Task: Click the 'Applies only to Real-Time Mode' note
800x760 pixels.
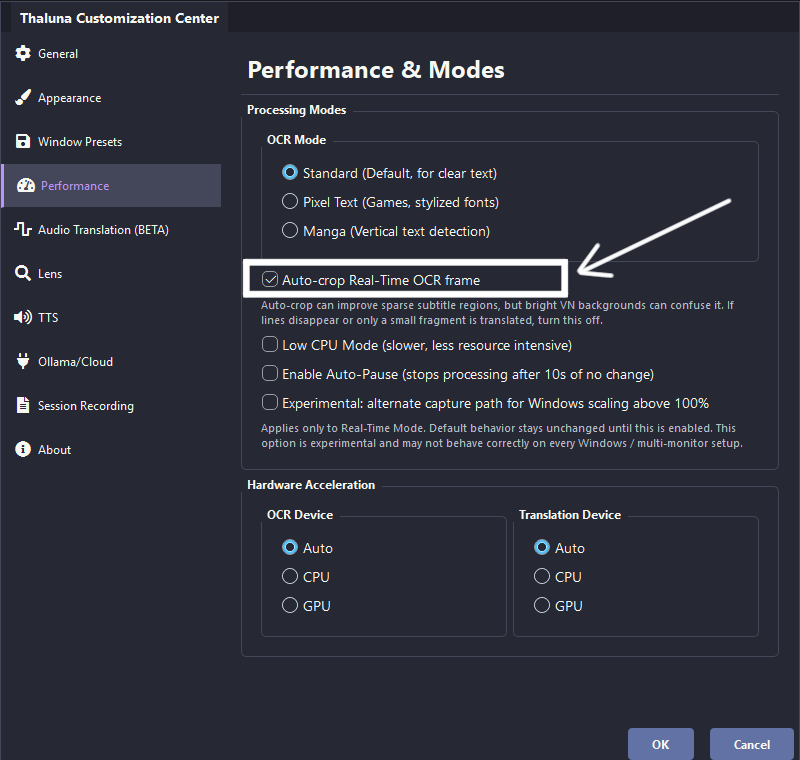Action: (x=502, y=436)
